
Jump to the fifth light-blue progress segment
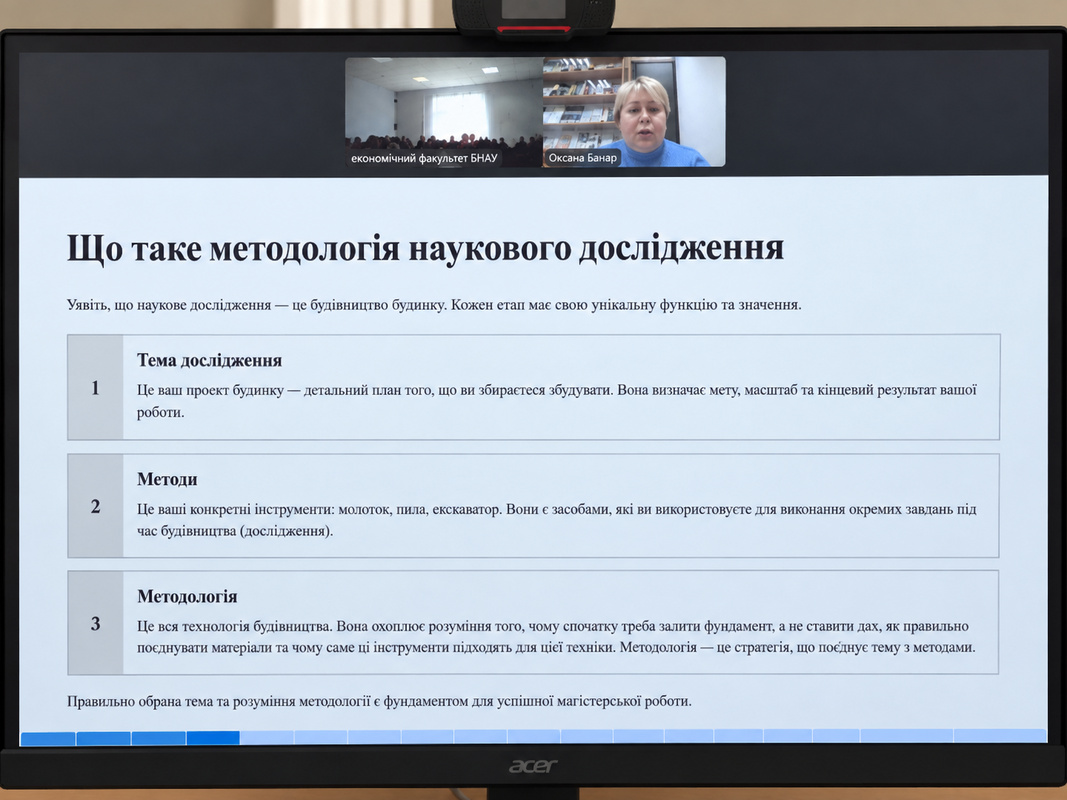tap(267, 737)
